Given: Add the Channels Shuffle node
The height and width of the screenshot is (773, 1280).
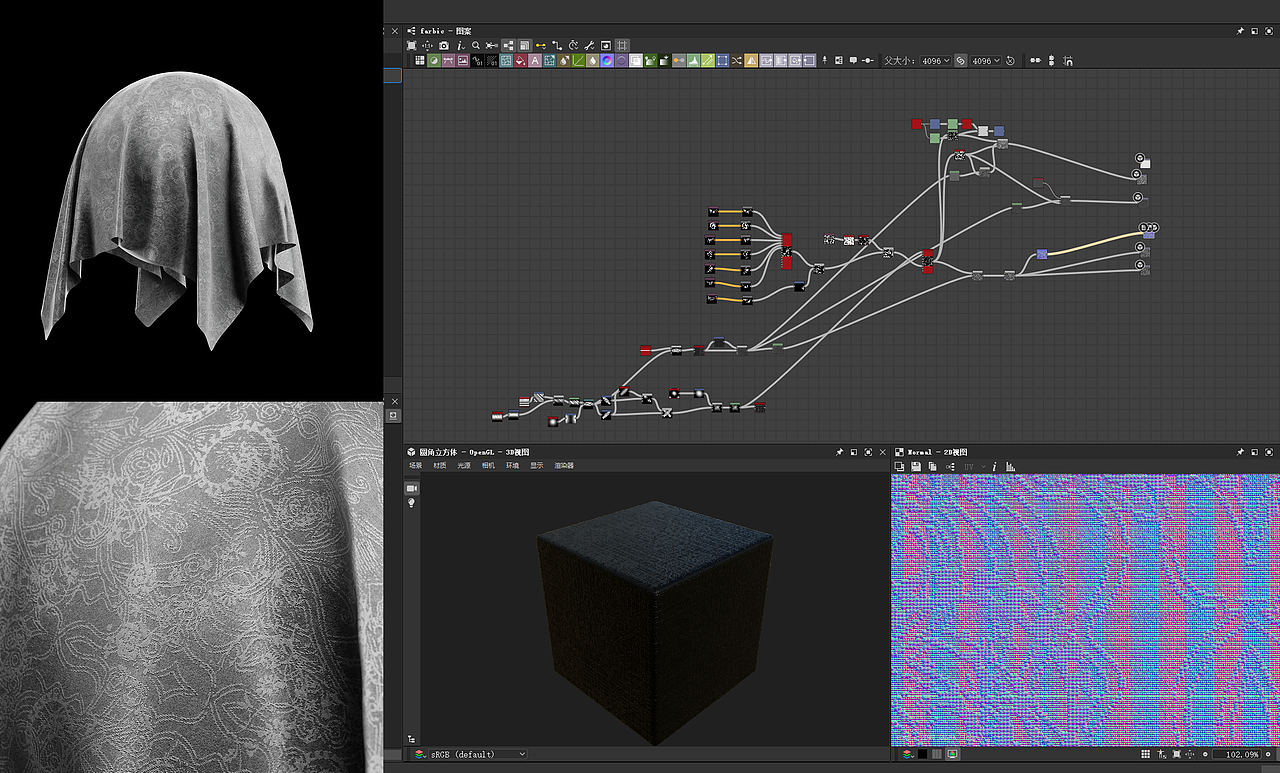Looking at the screenshot, I should [x=737, y=61].
